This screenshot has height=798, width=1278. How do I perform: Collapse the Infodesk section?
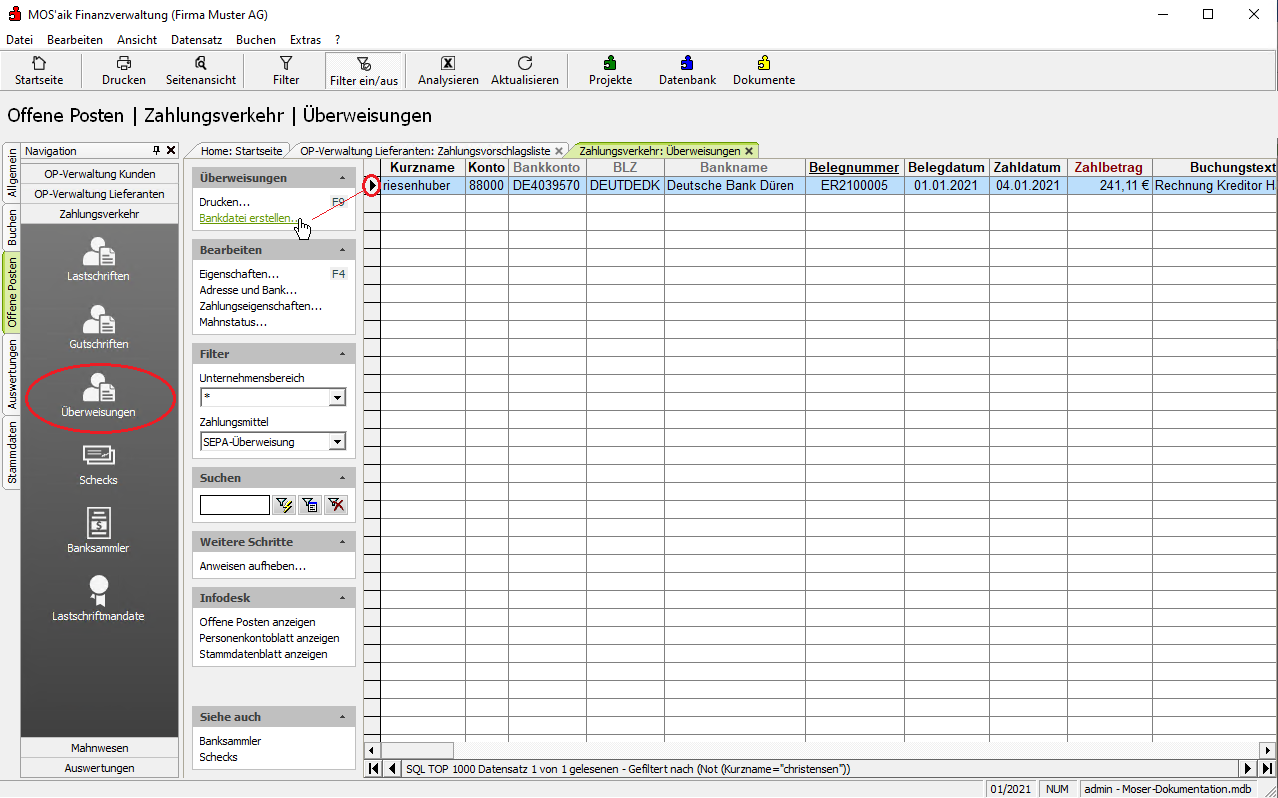343,598
